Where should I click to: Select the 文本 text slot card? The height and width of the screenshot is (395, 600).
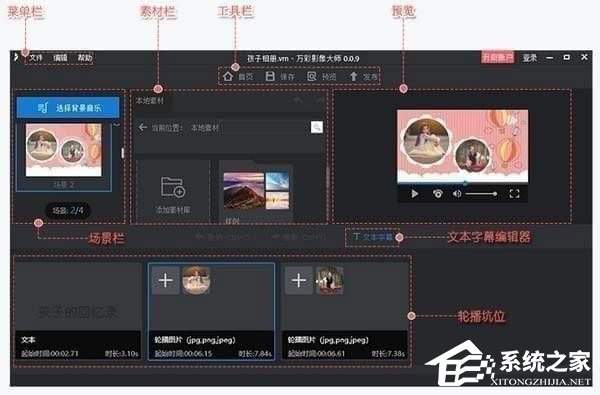coord(78,310)
